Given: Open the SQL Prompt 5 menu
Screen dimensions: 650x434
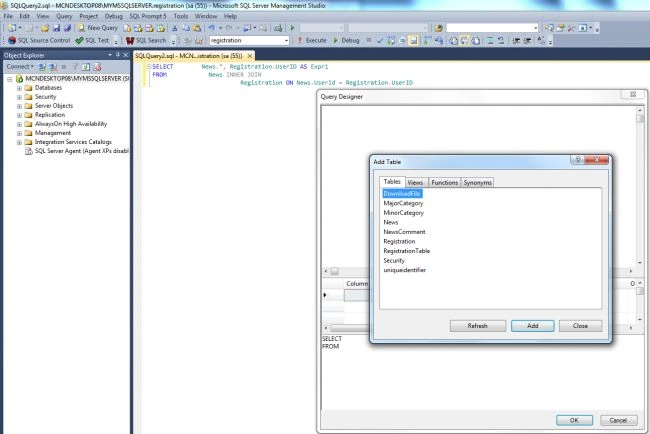Looking at the screenshot, I should click(x=148, y=16).
